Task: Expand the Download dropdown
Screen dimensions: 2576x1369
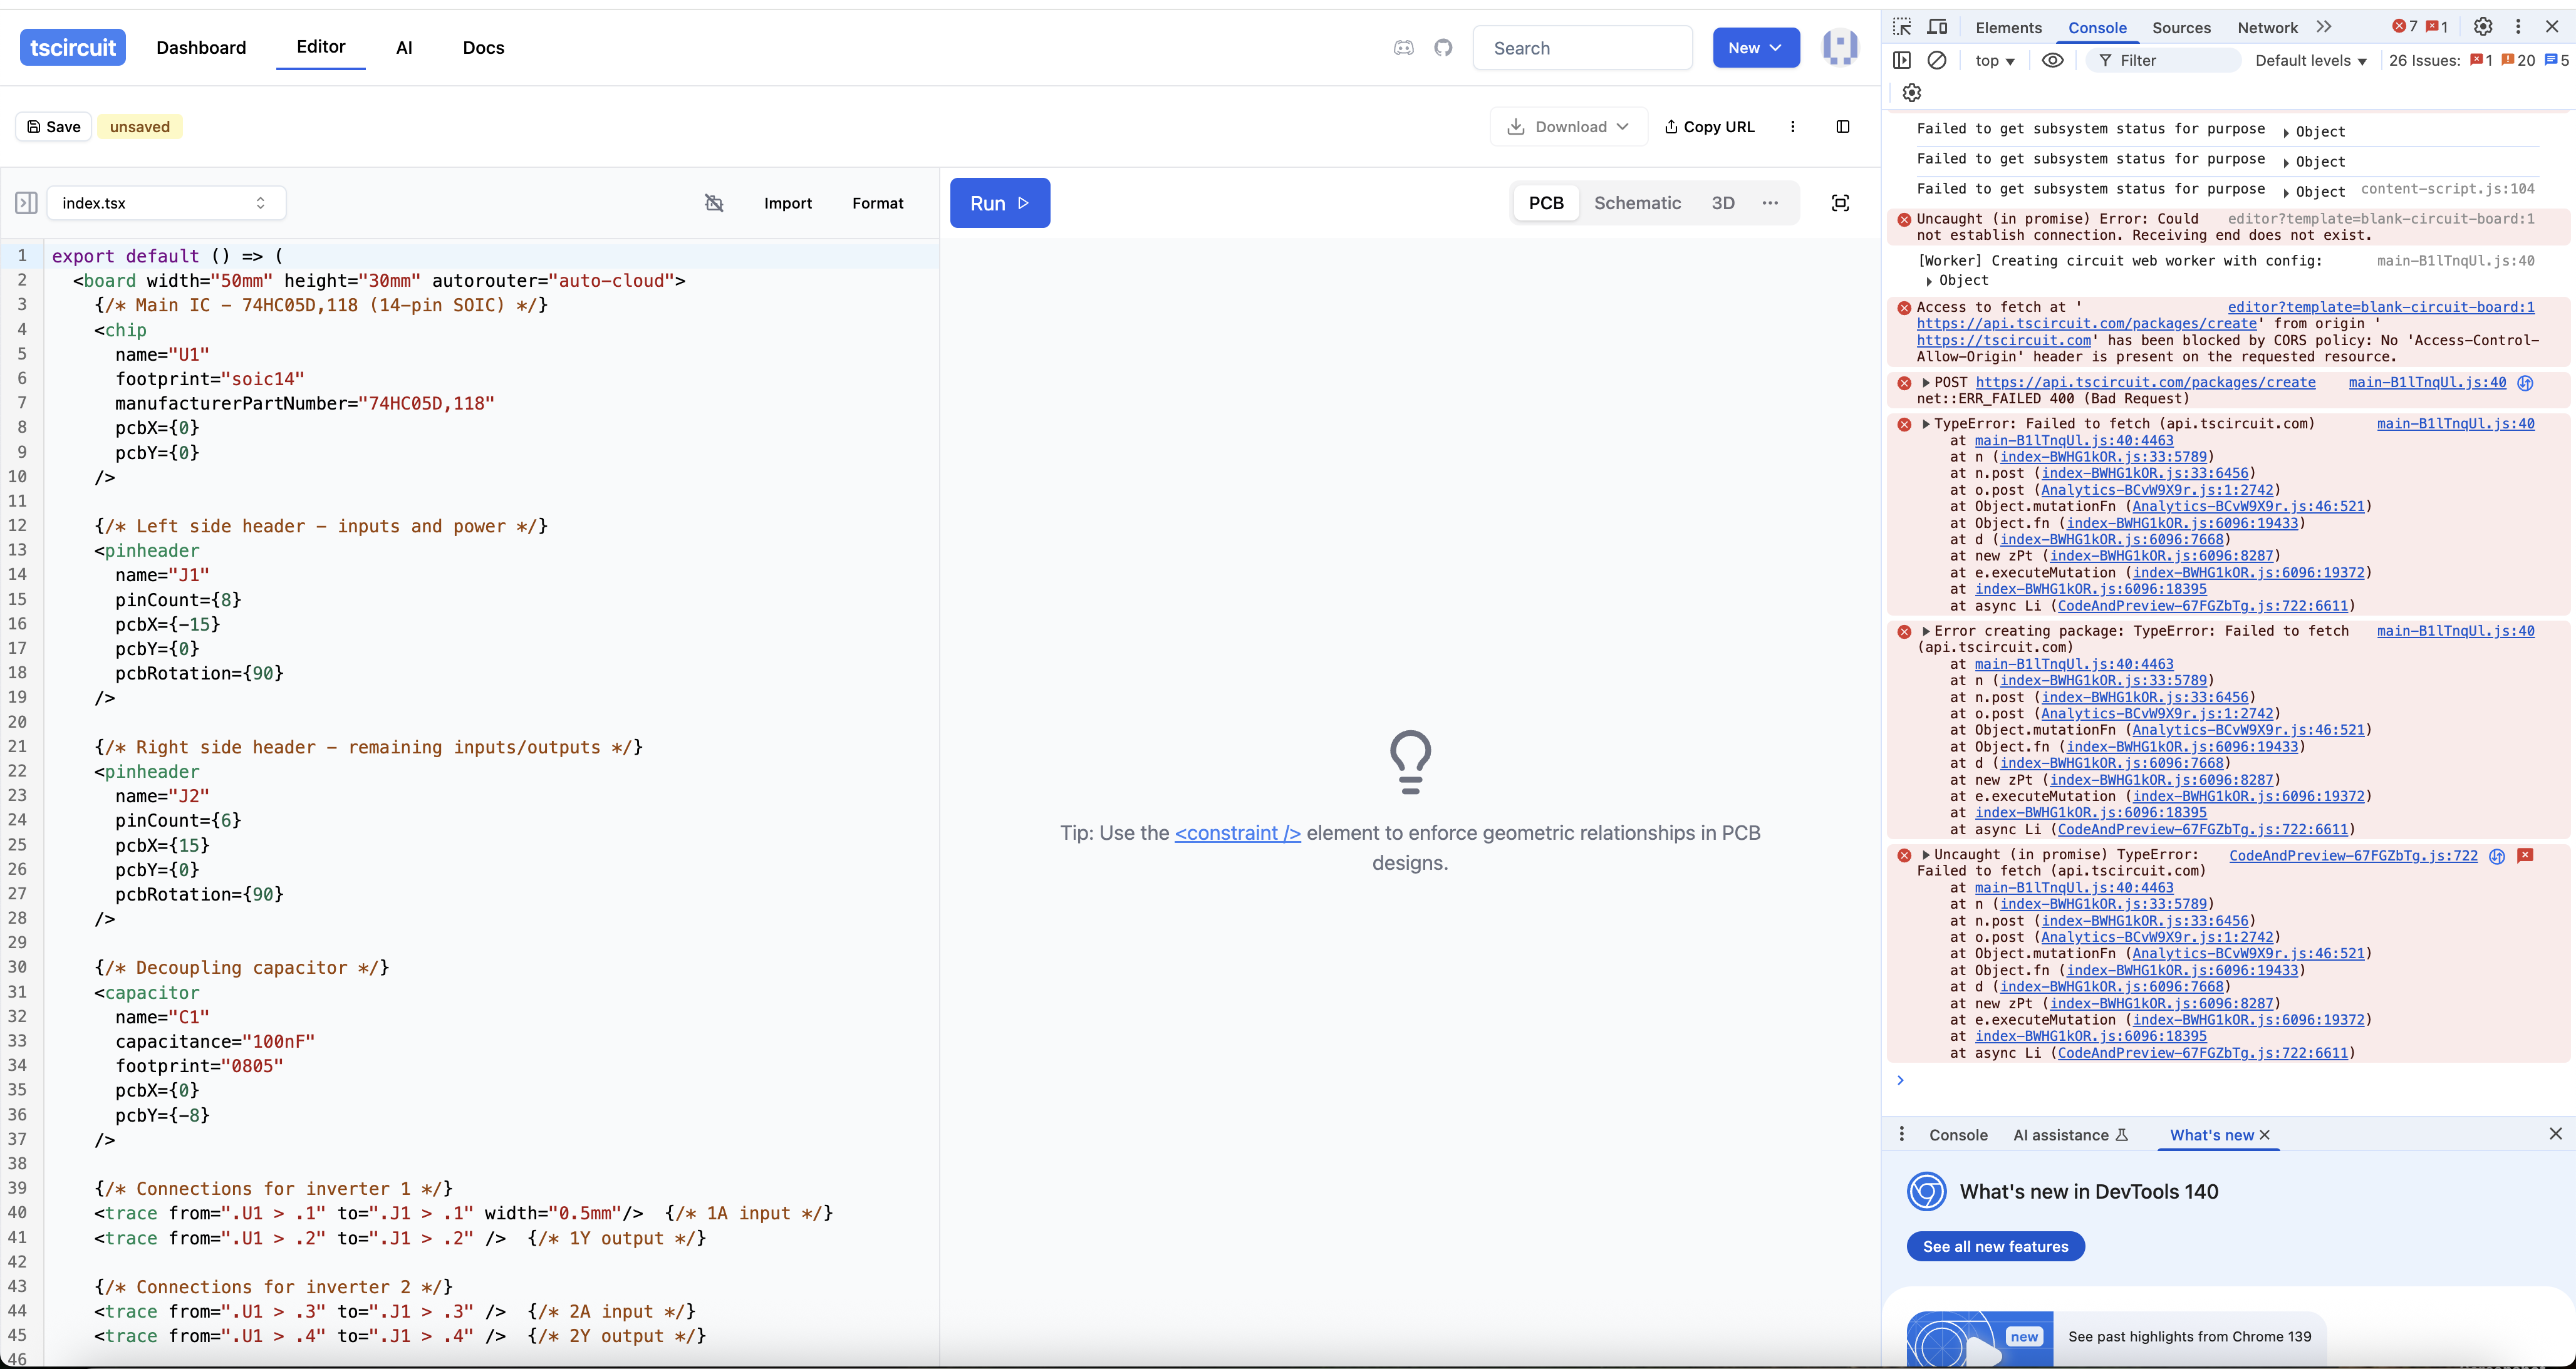Action: (x=1568, y=127)
